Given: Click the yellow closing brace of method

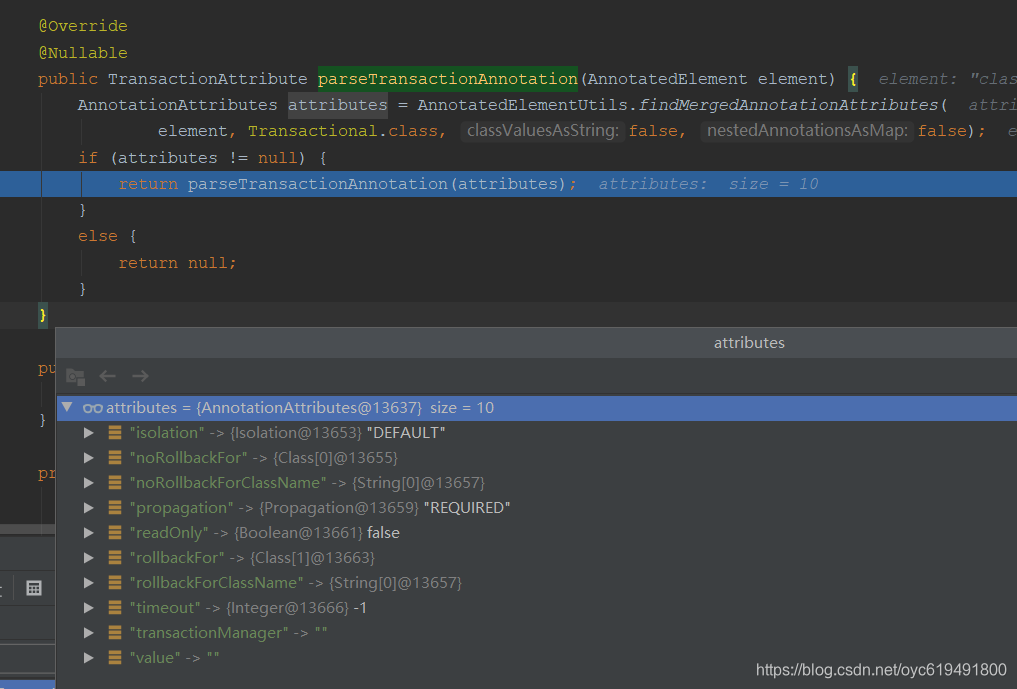Looking at the screenshot, I should tap(43, 315).
